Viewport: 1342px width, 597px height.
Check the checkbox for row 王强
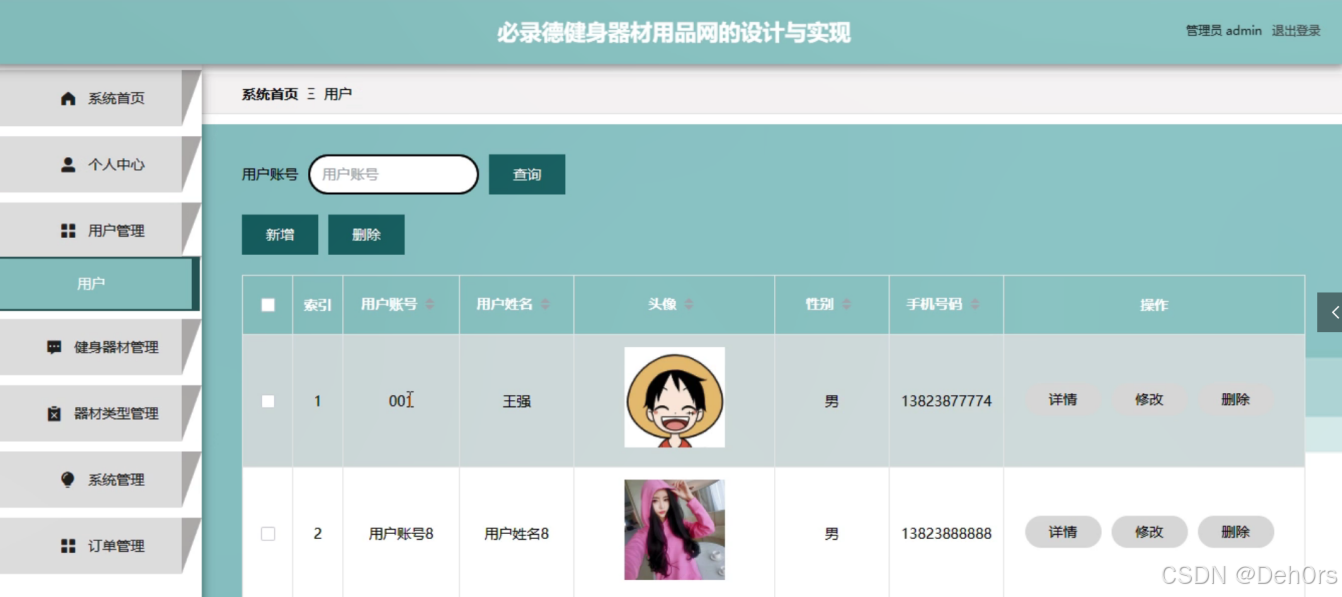coord(268,401)
